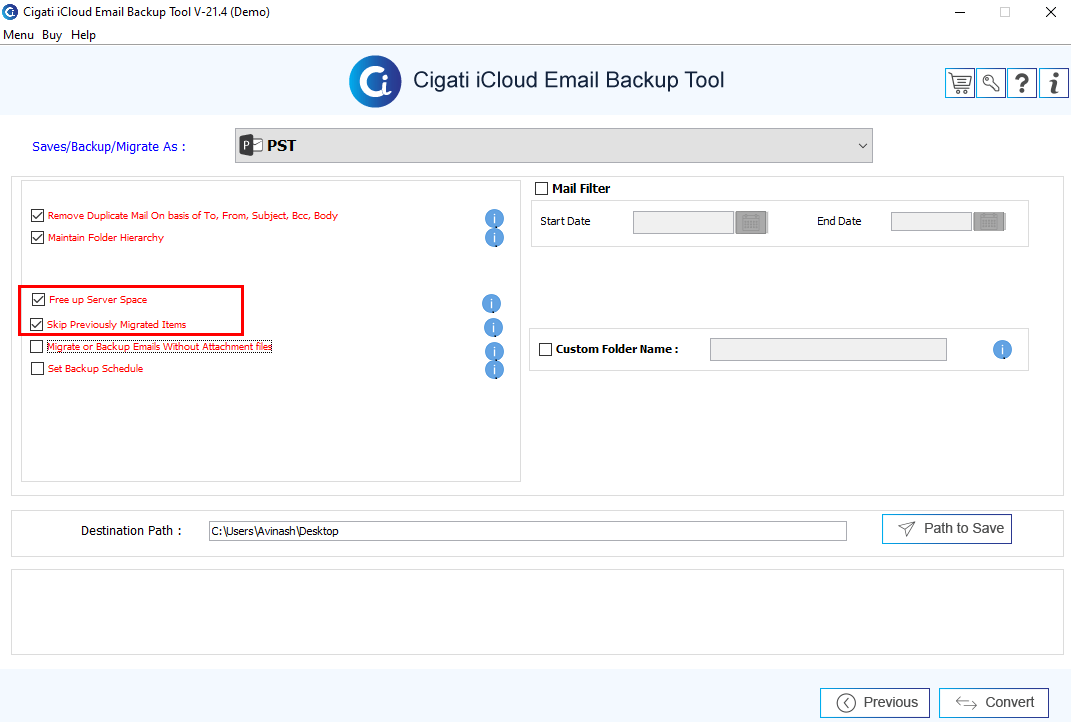Toggle Free up Server Space checkbox
The height and width of the screenshot is (722, 1071).
(x=38, y=300)
